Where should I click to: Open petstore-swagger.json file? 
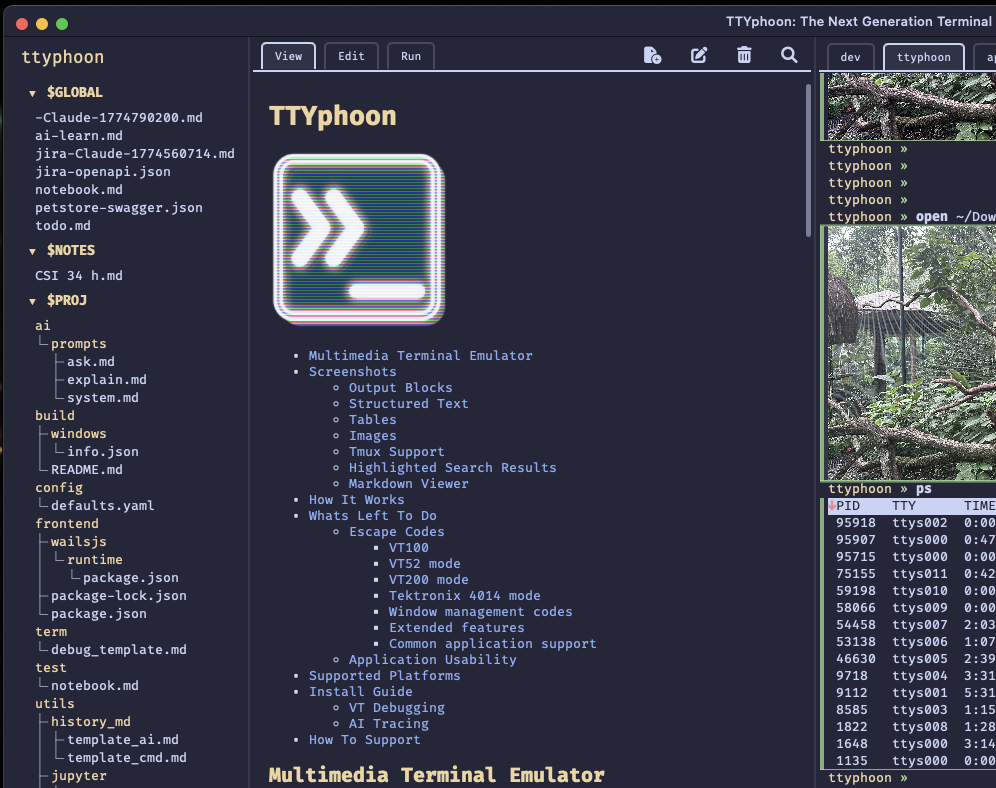pos(119,208)
